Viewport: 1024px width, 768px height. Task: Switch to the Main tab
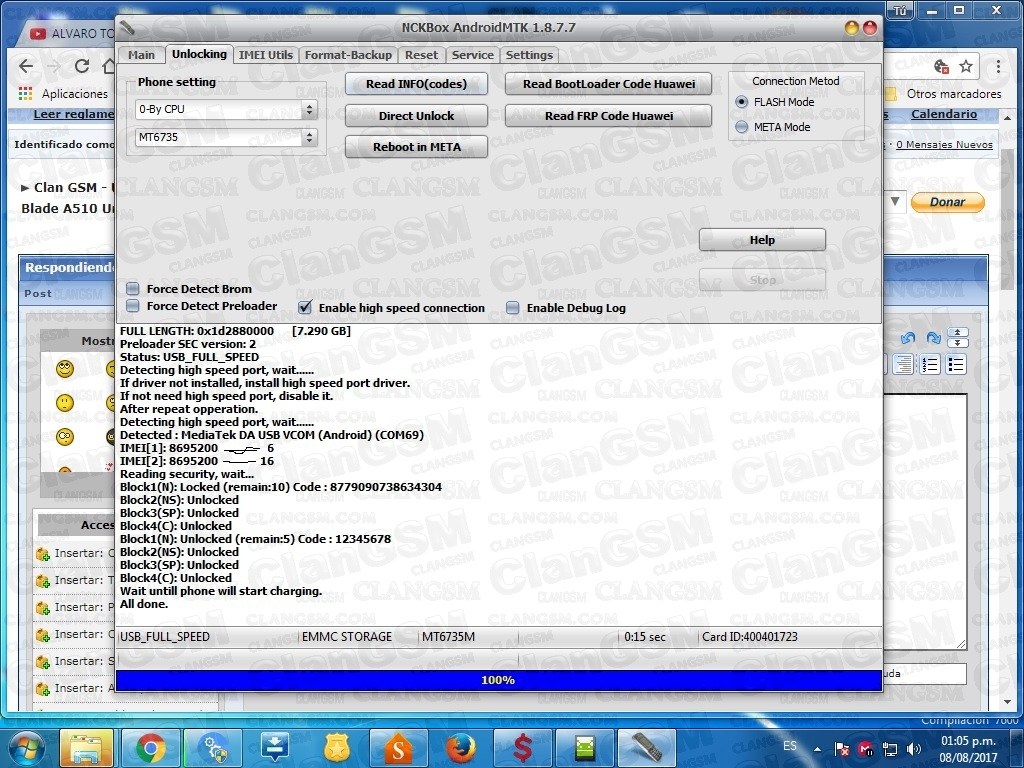pos(141,55)
